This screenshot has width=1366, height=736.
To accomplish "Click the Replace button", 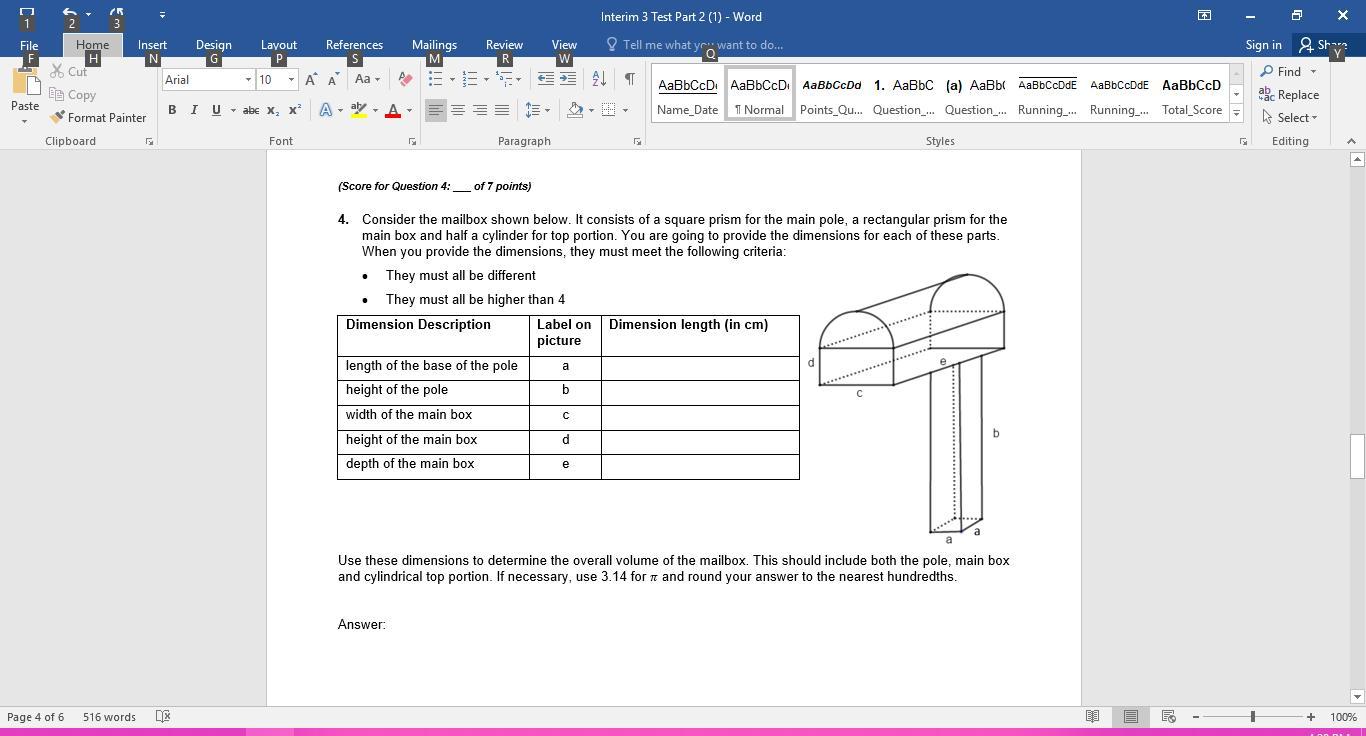I will coord(1289,95).
